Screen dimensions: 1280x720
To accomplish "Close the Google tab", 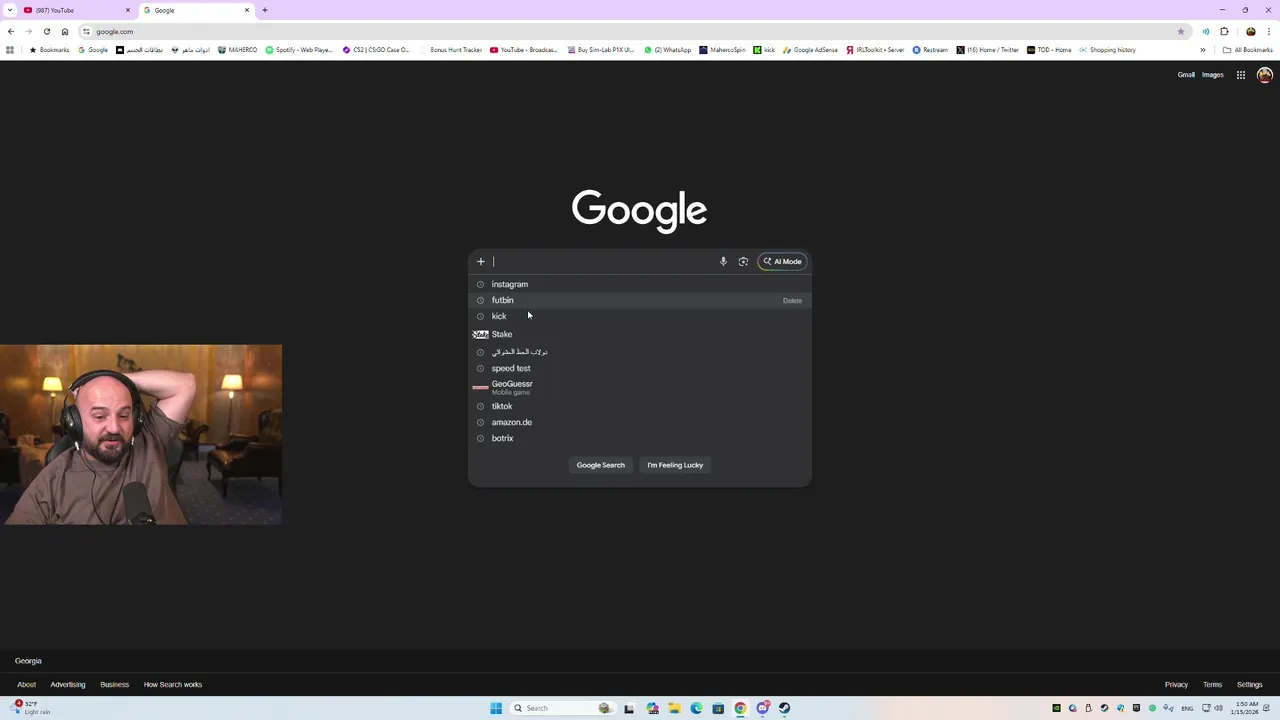I will click(247, 10).
